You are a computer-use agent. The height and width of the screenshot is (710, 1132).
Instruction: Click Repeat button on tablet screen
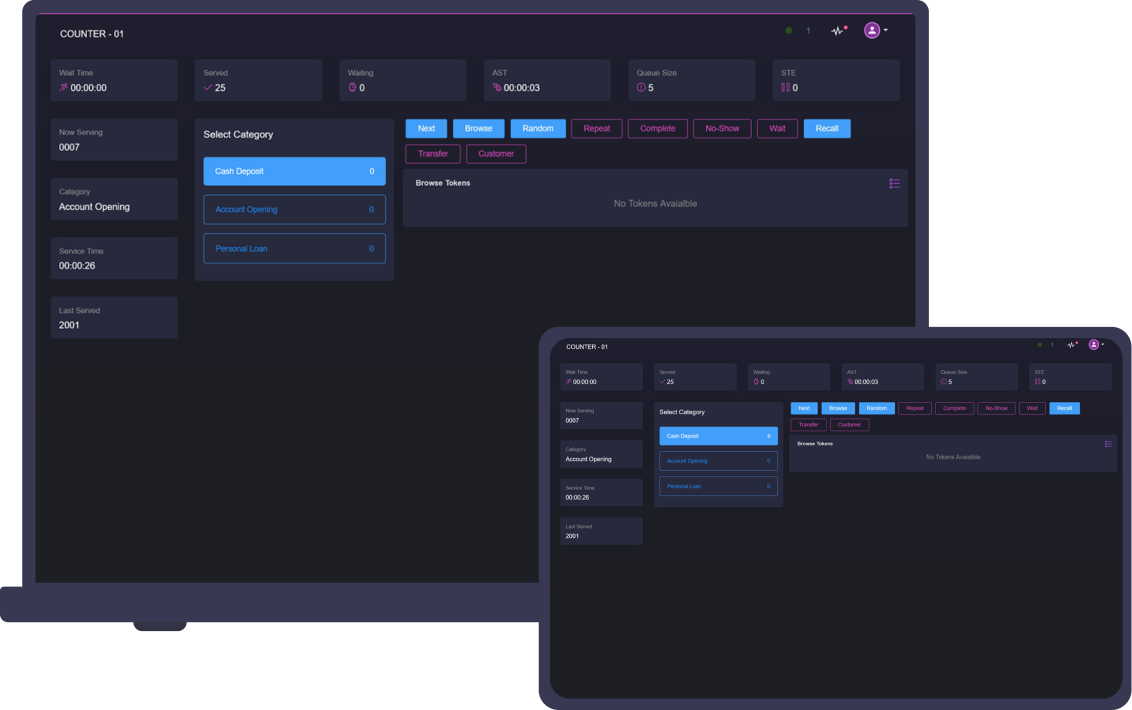click(915, 408)
